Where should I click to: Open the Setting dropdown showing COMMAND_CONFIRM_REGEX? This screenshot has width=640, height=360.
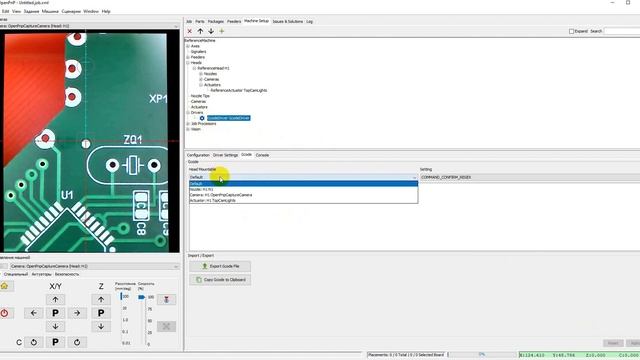click(x=530, y=177)
